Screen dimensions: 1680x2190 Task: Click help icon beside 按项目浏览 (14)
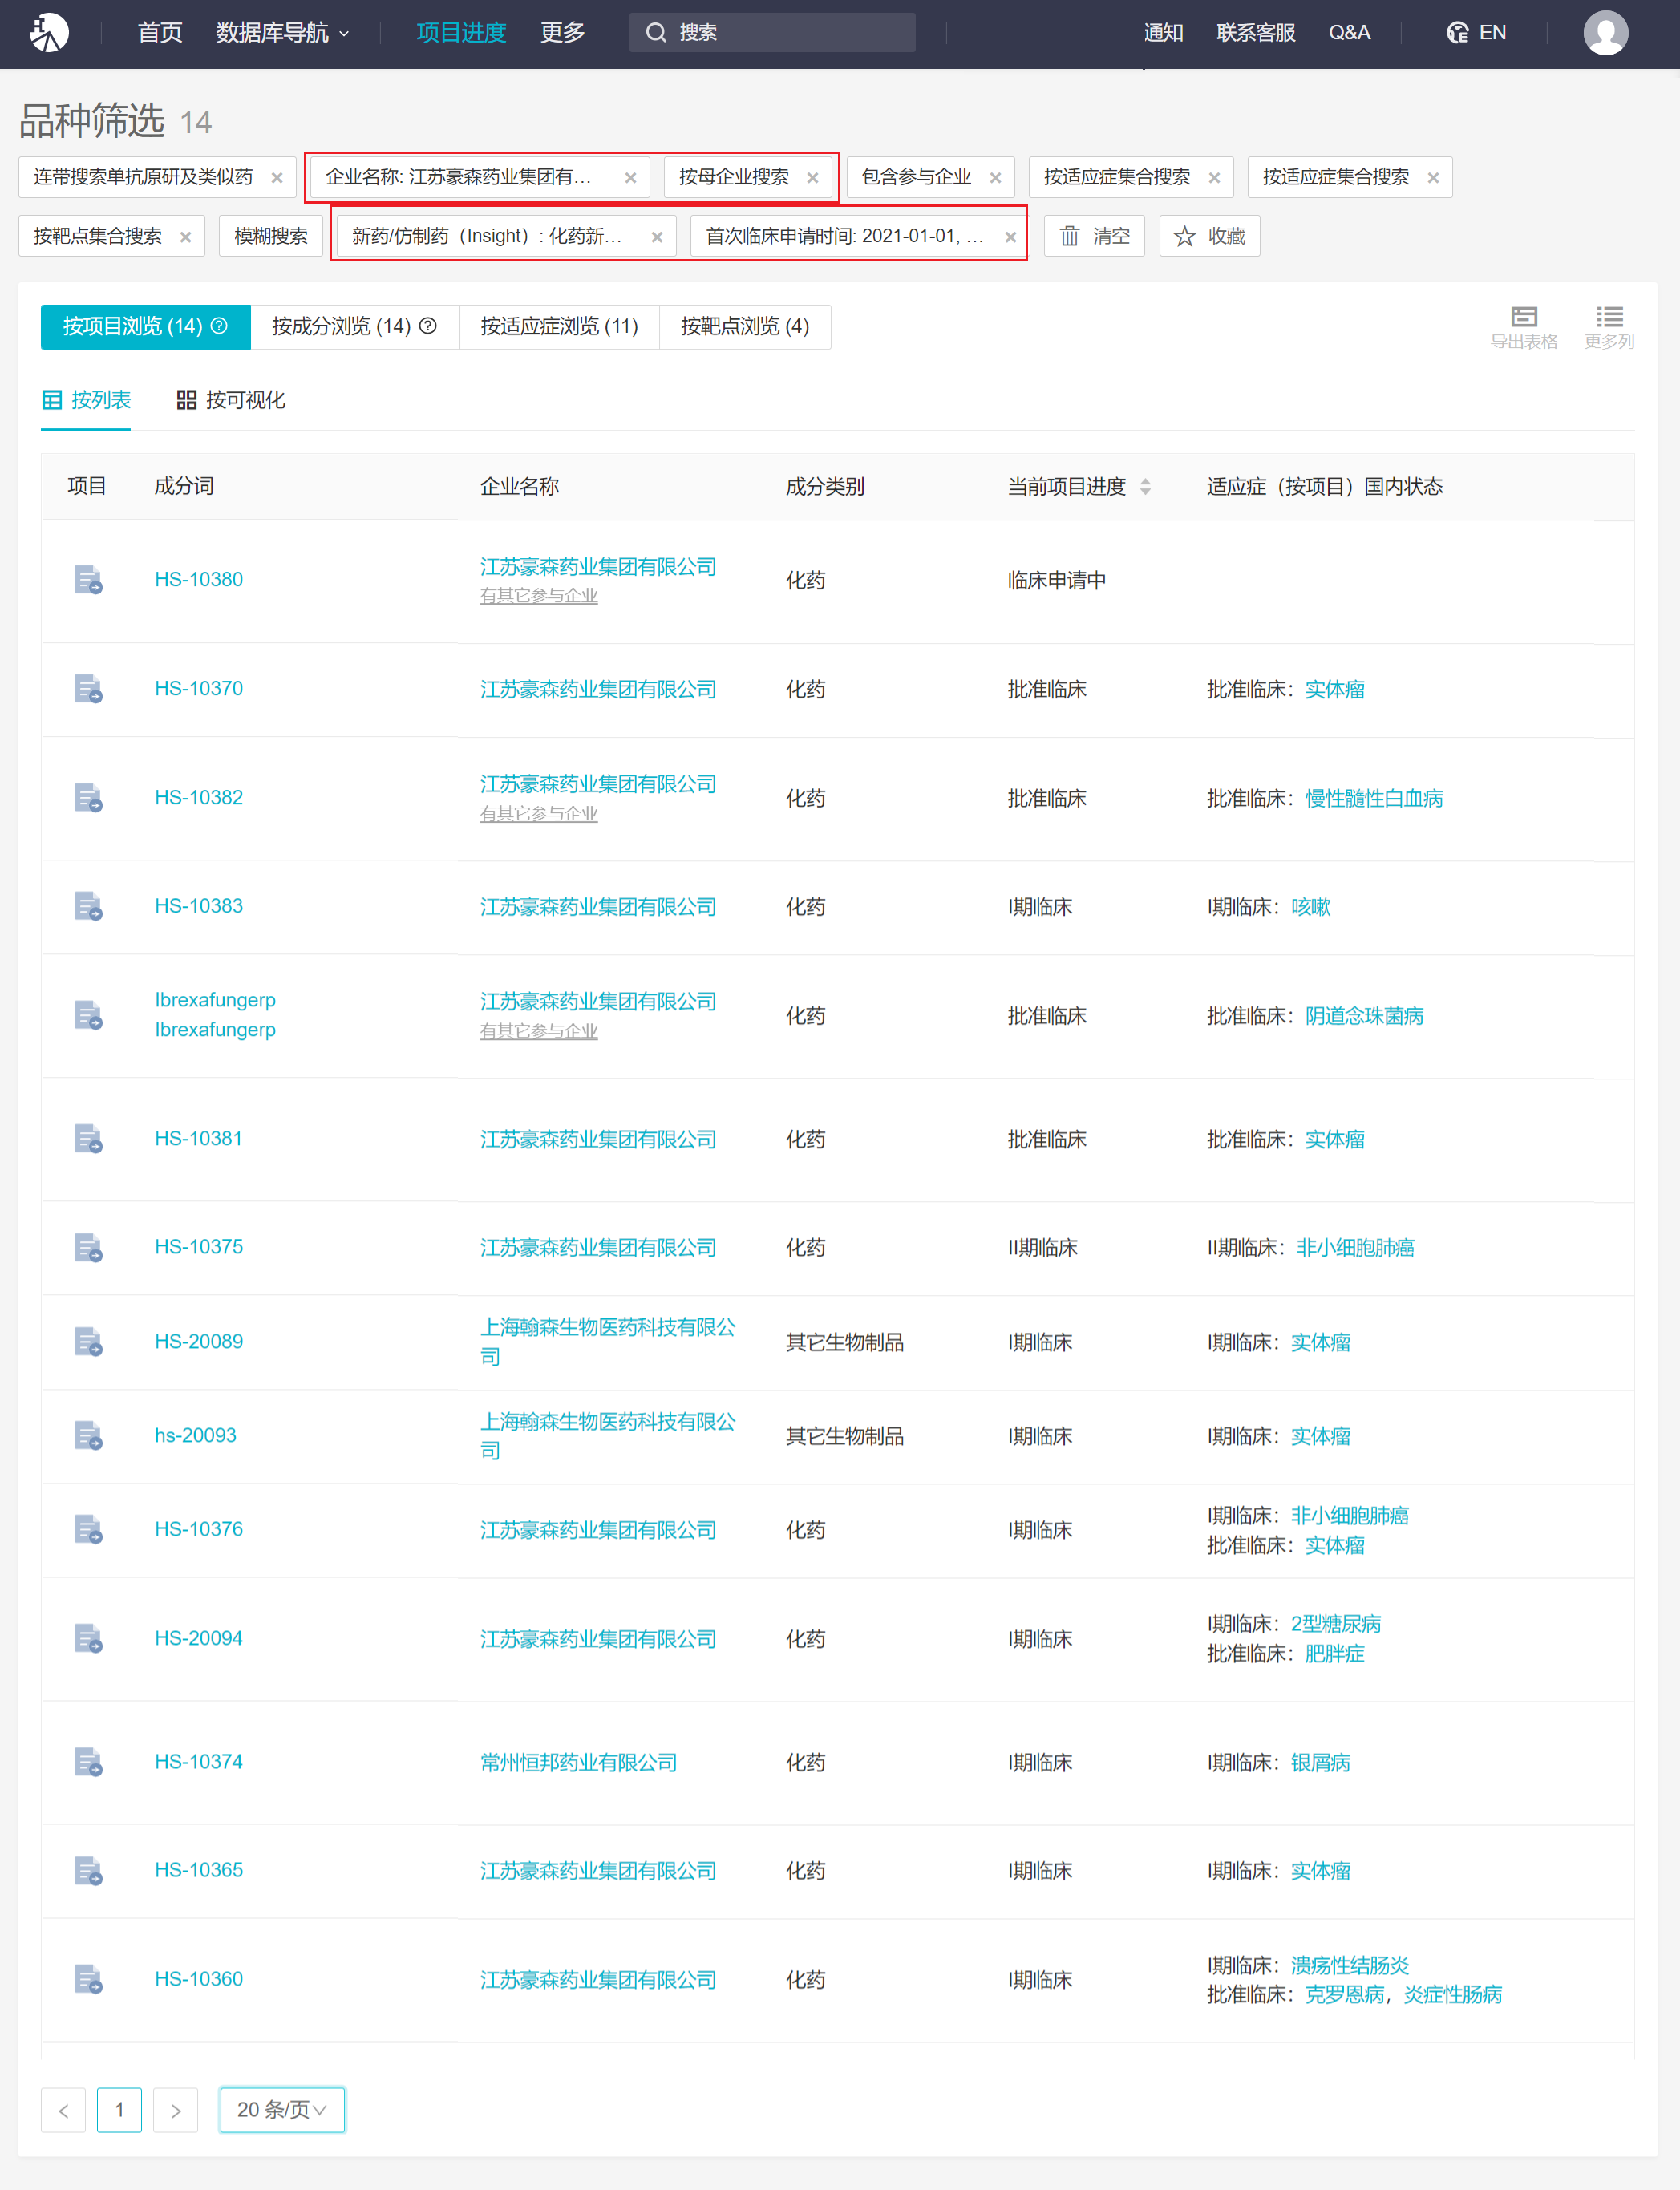click(219, 326)
